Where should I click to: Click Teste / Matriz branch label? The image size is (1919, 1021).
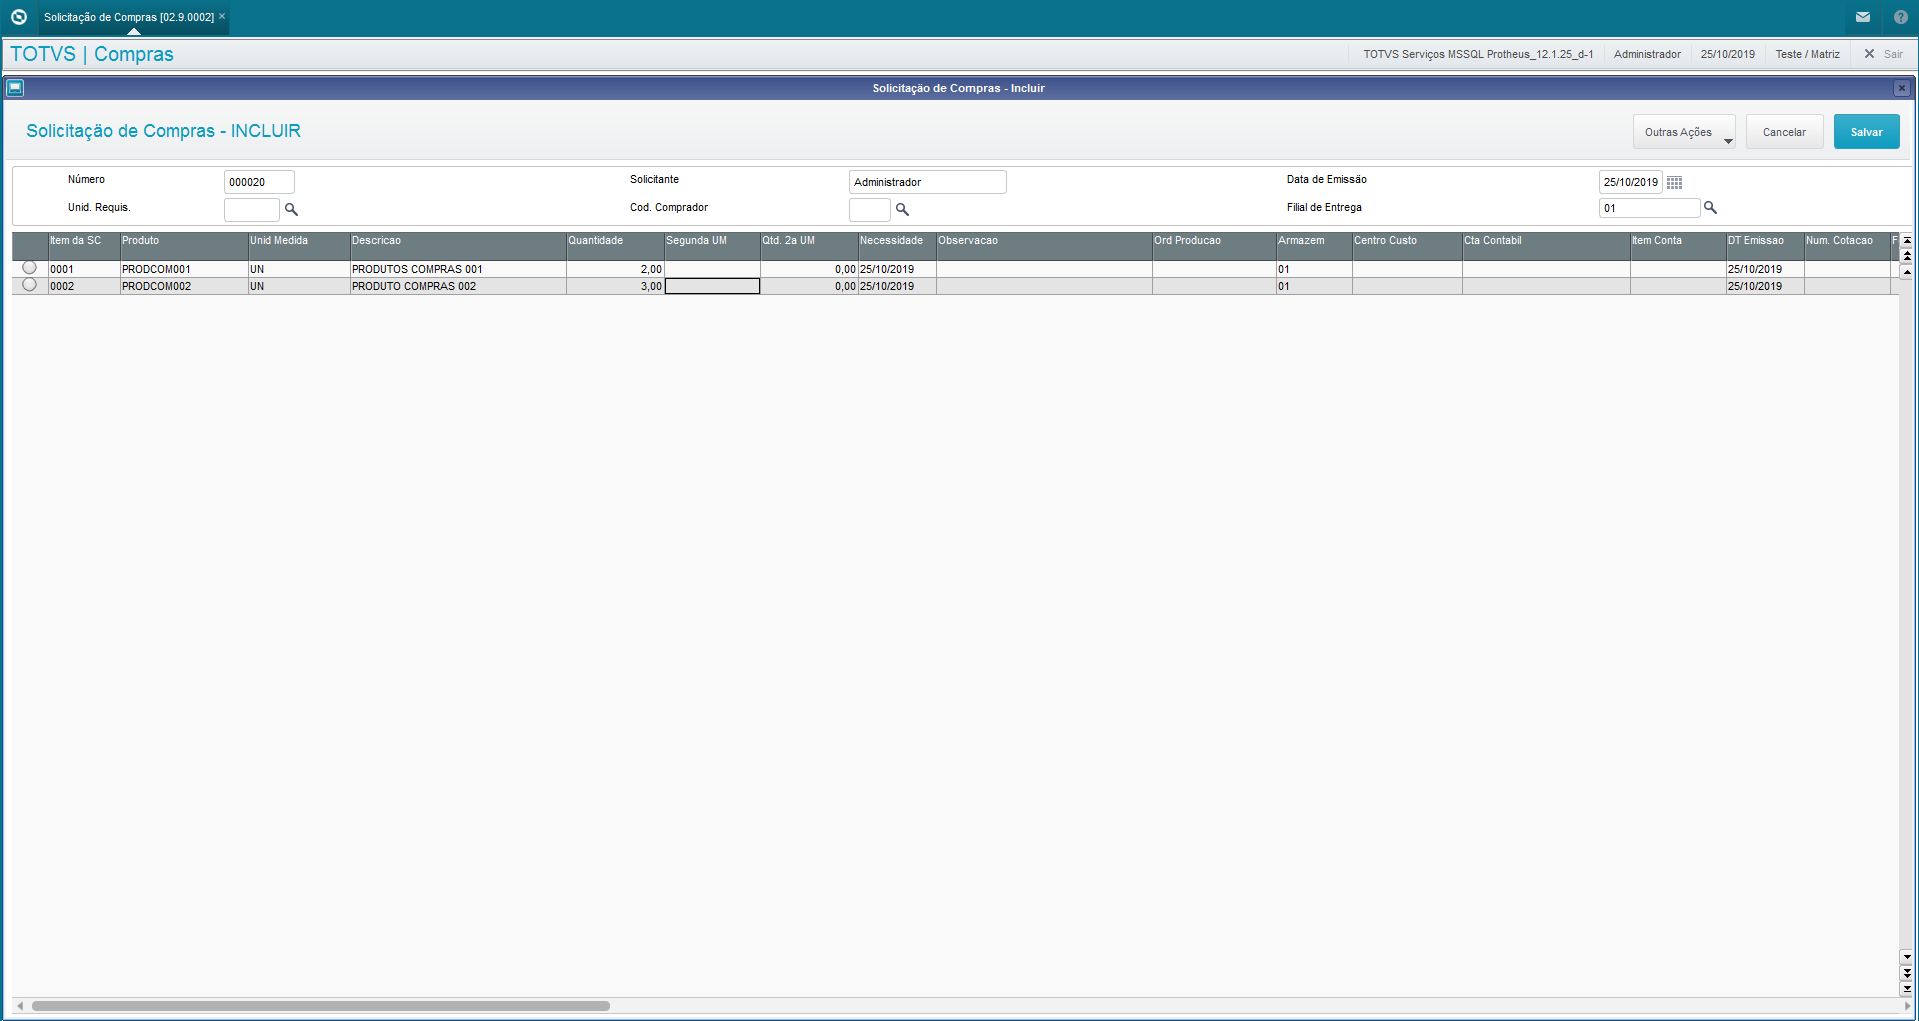[x=1807, y=54]
